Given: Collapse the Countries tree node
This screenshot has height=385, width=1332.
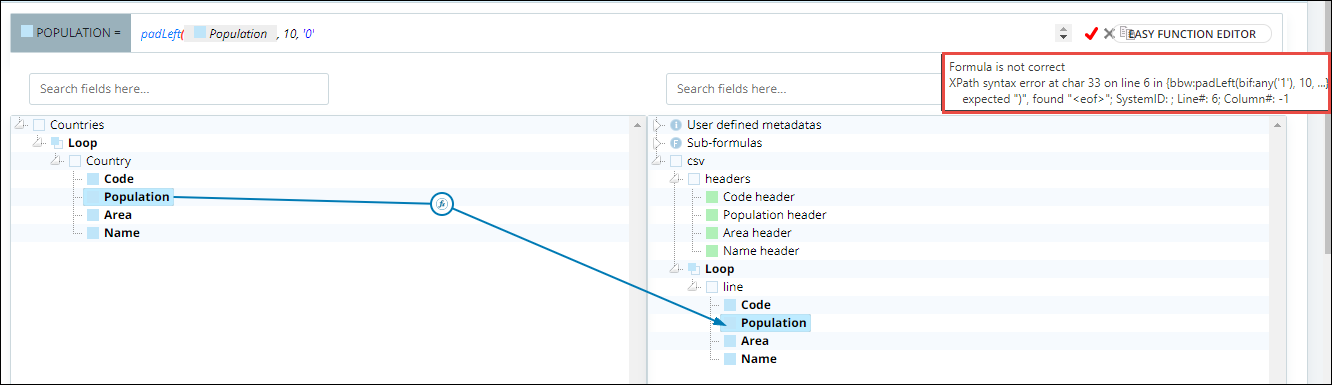Looking at the screenshot, I should click(21, 125).
